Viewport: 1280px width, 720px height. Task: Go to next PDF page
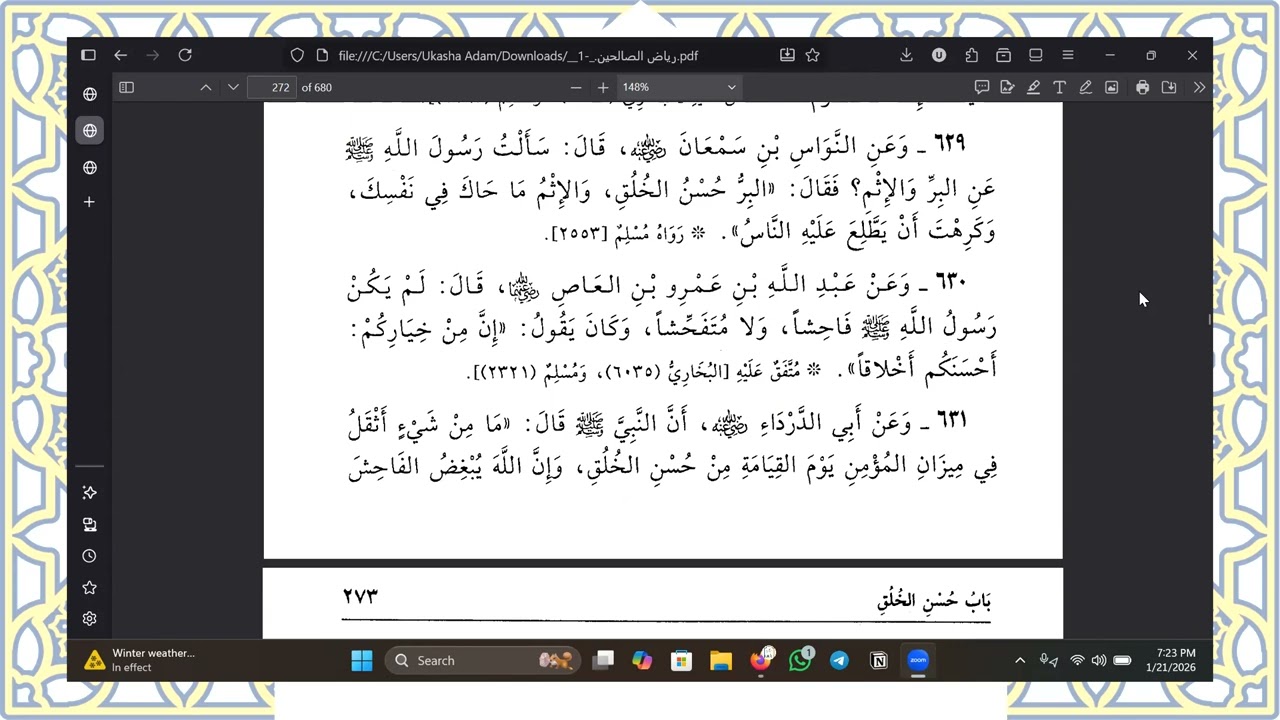click(x=233, y=87)
